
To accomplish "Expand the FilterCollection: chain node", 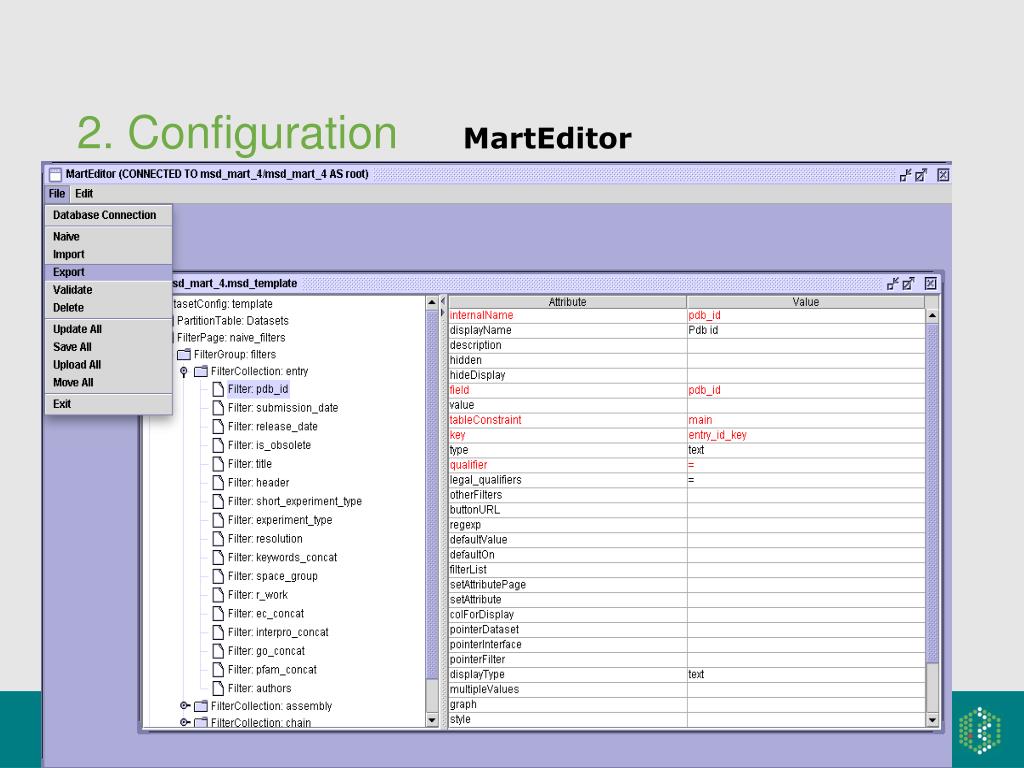I will coord(184,722).
